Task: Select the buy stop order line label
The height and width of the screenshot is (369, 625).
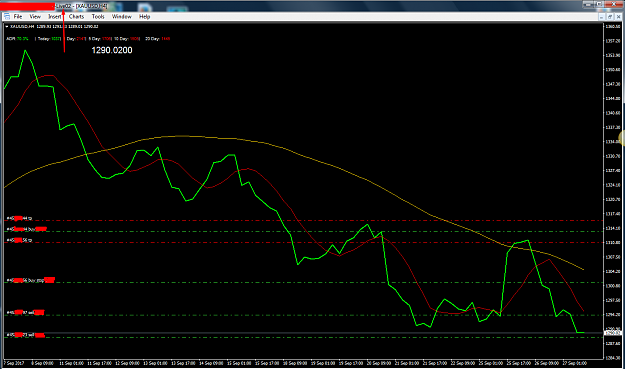Action: pos(30,280)
